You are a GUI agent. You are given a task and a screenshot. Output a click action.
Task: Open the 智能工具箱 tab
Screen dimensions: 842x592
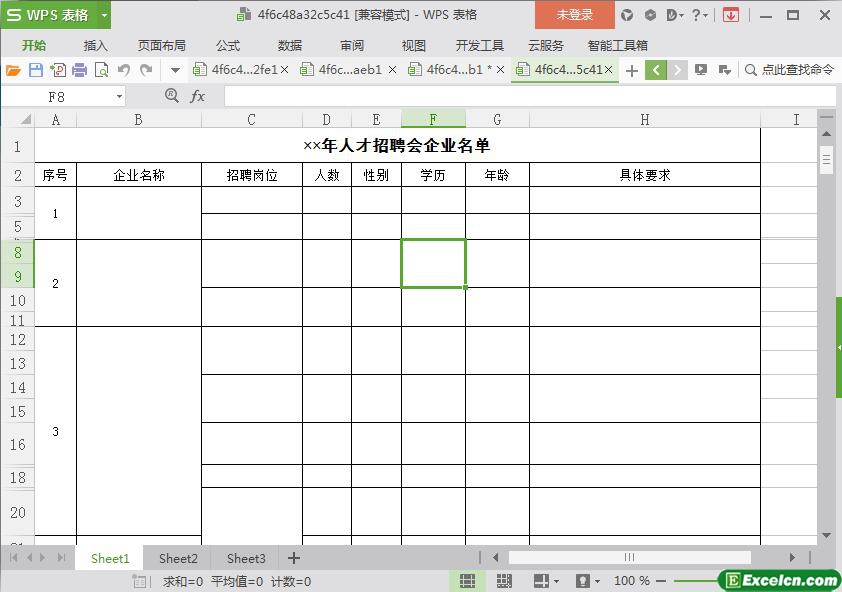point(618,46)
